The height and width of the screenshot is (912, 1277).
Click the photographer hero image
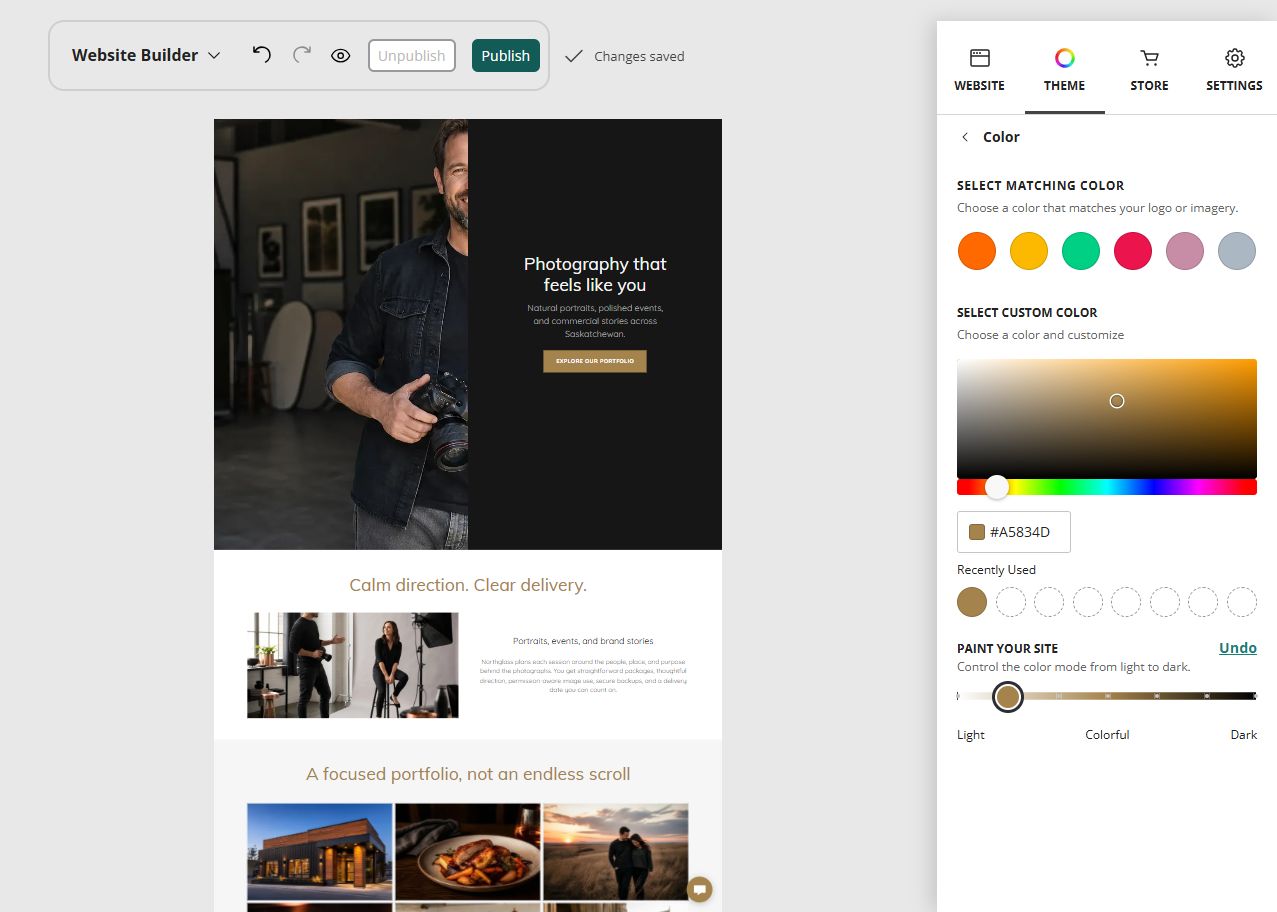point(341,334)
